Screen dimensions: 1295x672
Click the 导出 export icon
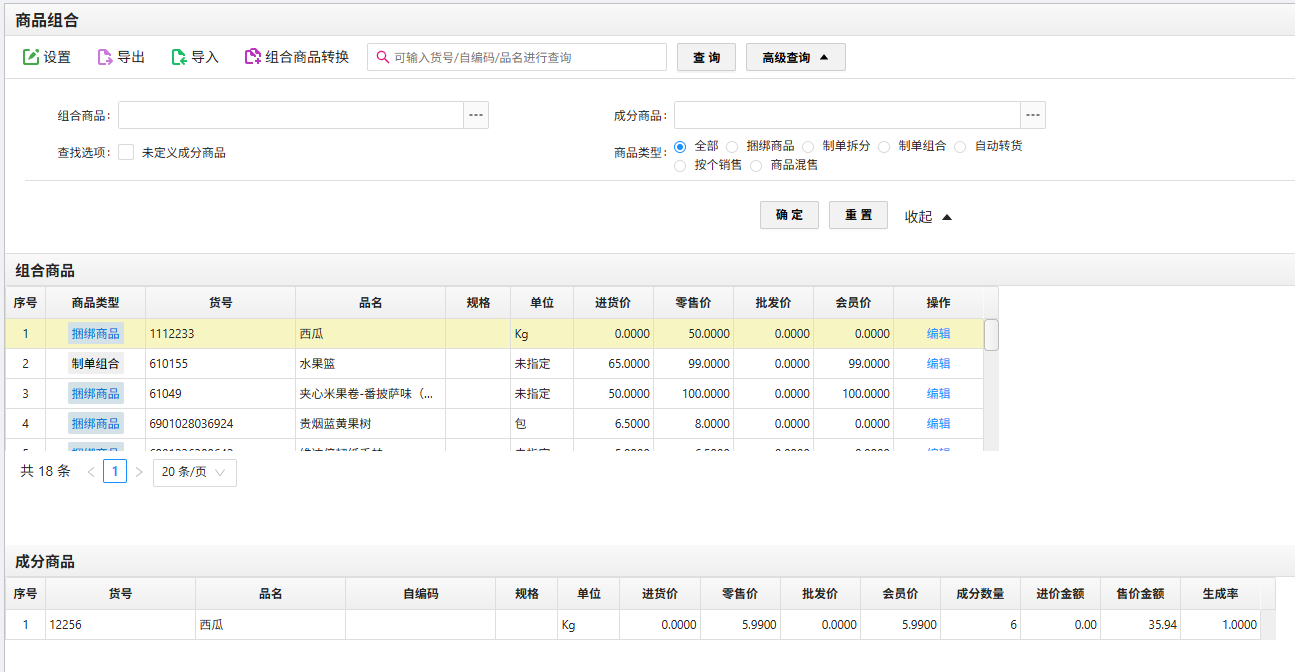(105, 57)
